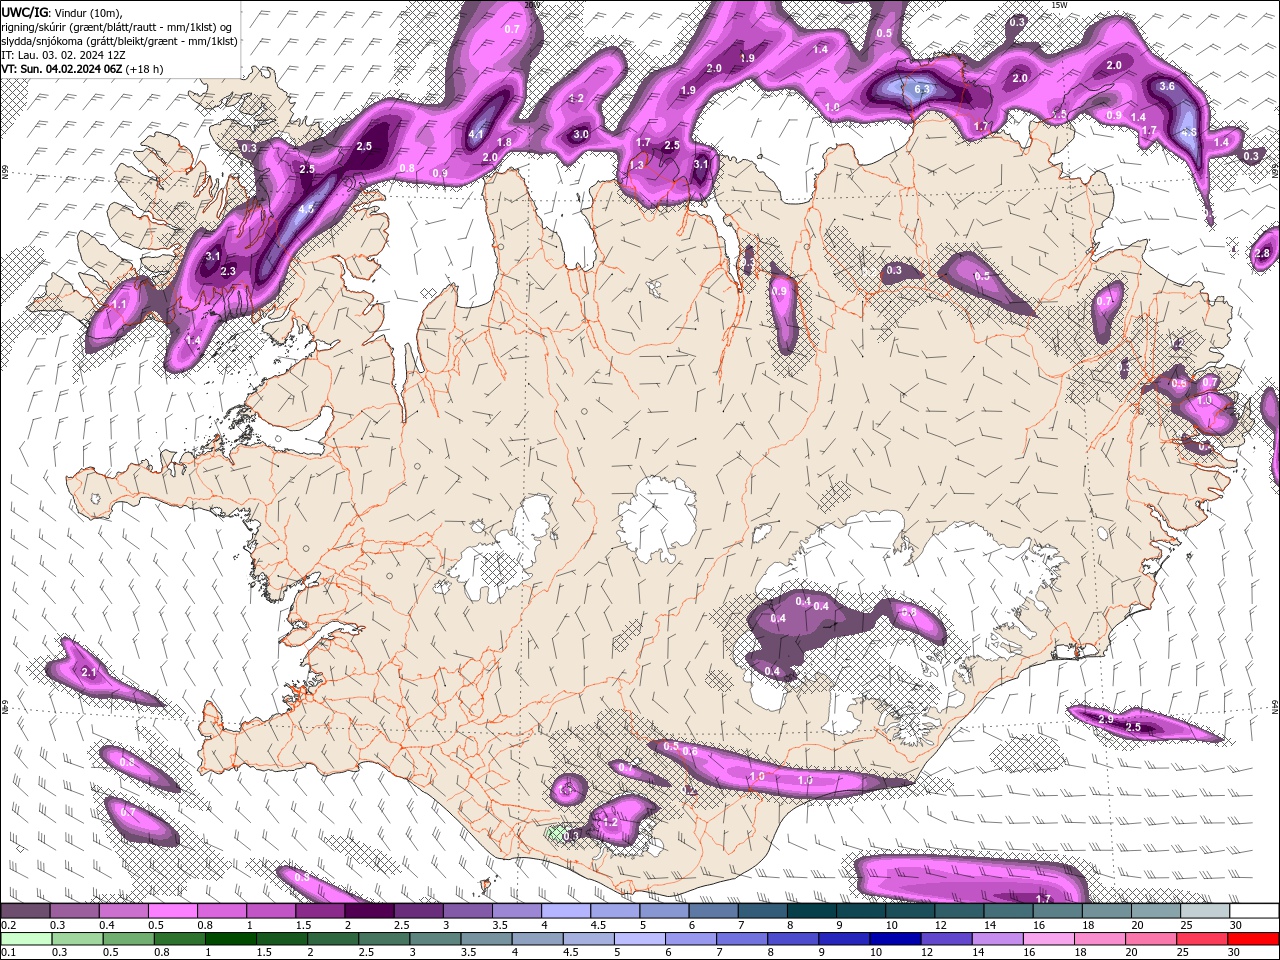Click the '15W' longitude label
Screen dimensions: 1280x960
(x=1059, y=5)
